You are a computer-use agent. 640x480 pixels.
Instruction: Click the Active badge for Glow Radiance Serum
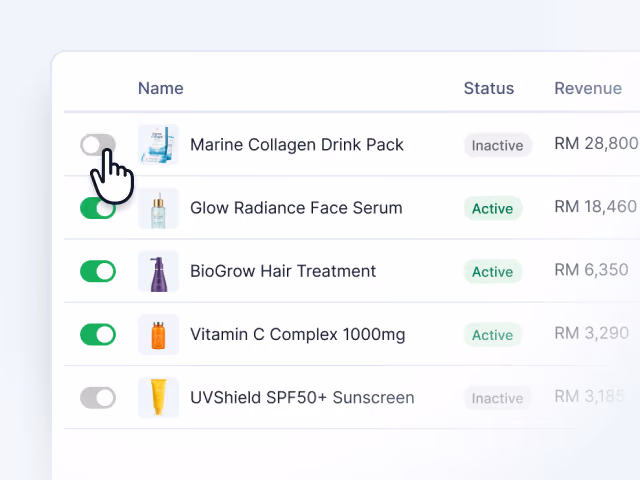coord(493,209)
